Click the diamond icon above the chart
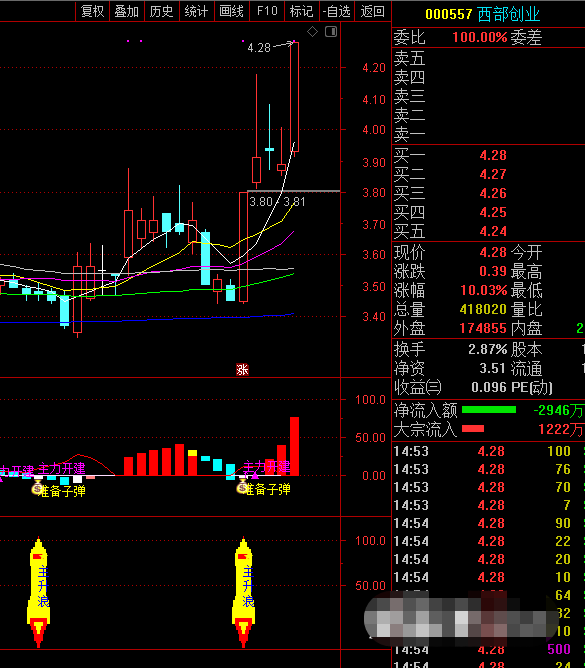585x668 pixels. click(x=312, y=32)
